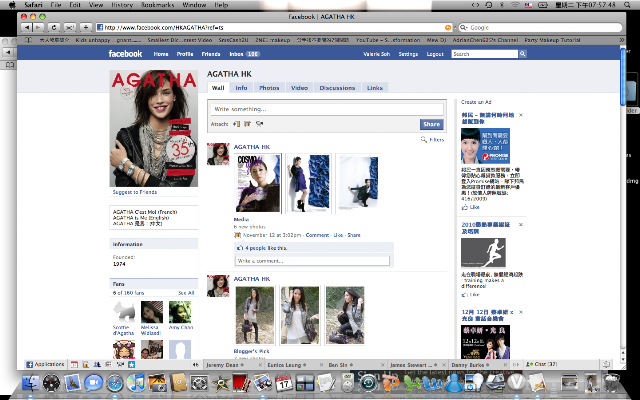This screenshot has height=400, width=640.
Task: Close Jeremy Dean chat tab
Action: 260,364
